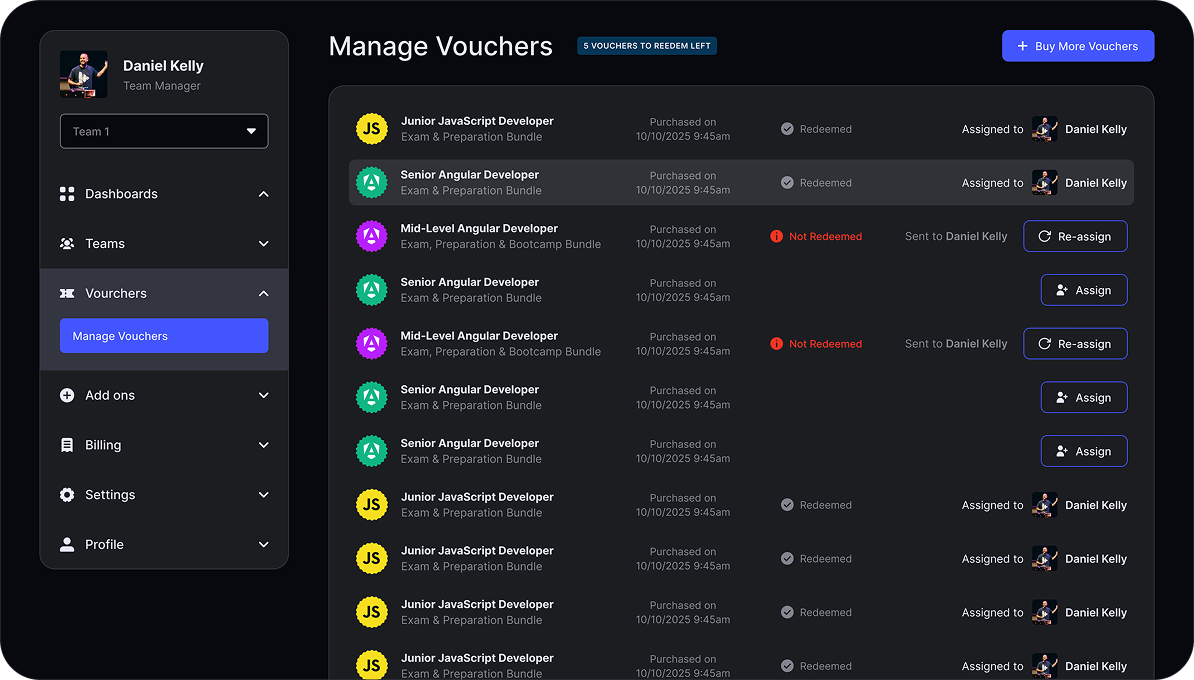Click Daniel Kelly avatar in first voucher row

[1045, 129]
